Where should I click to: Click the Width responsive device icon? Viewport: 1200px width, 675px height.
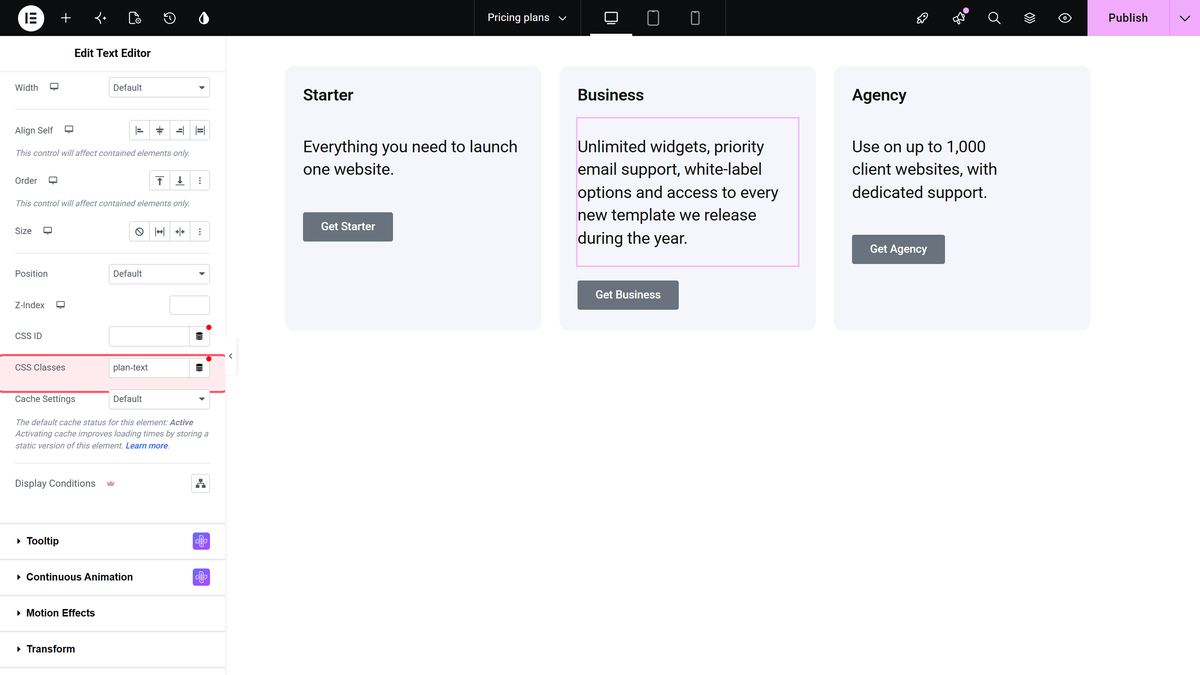coord(54,87)
